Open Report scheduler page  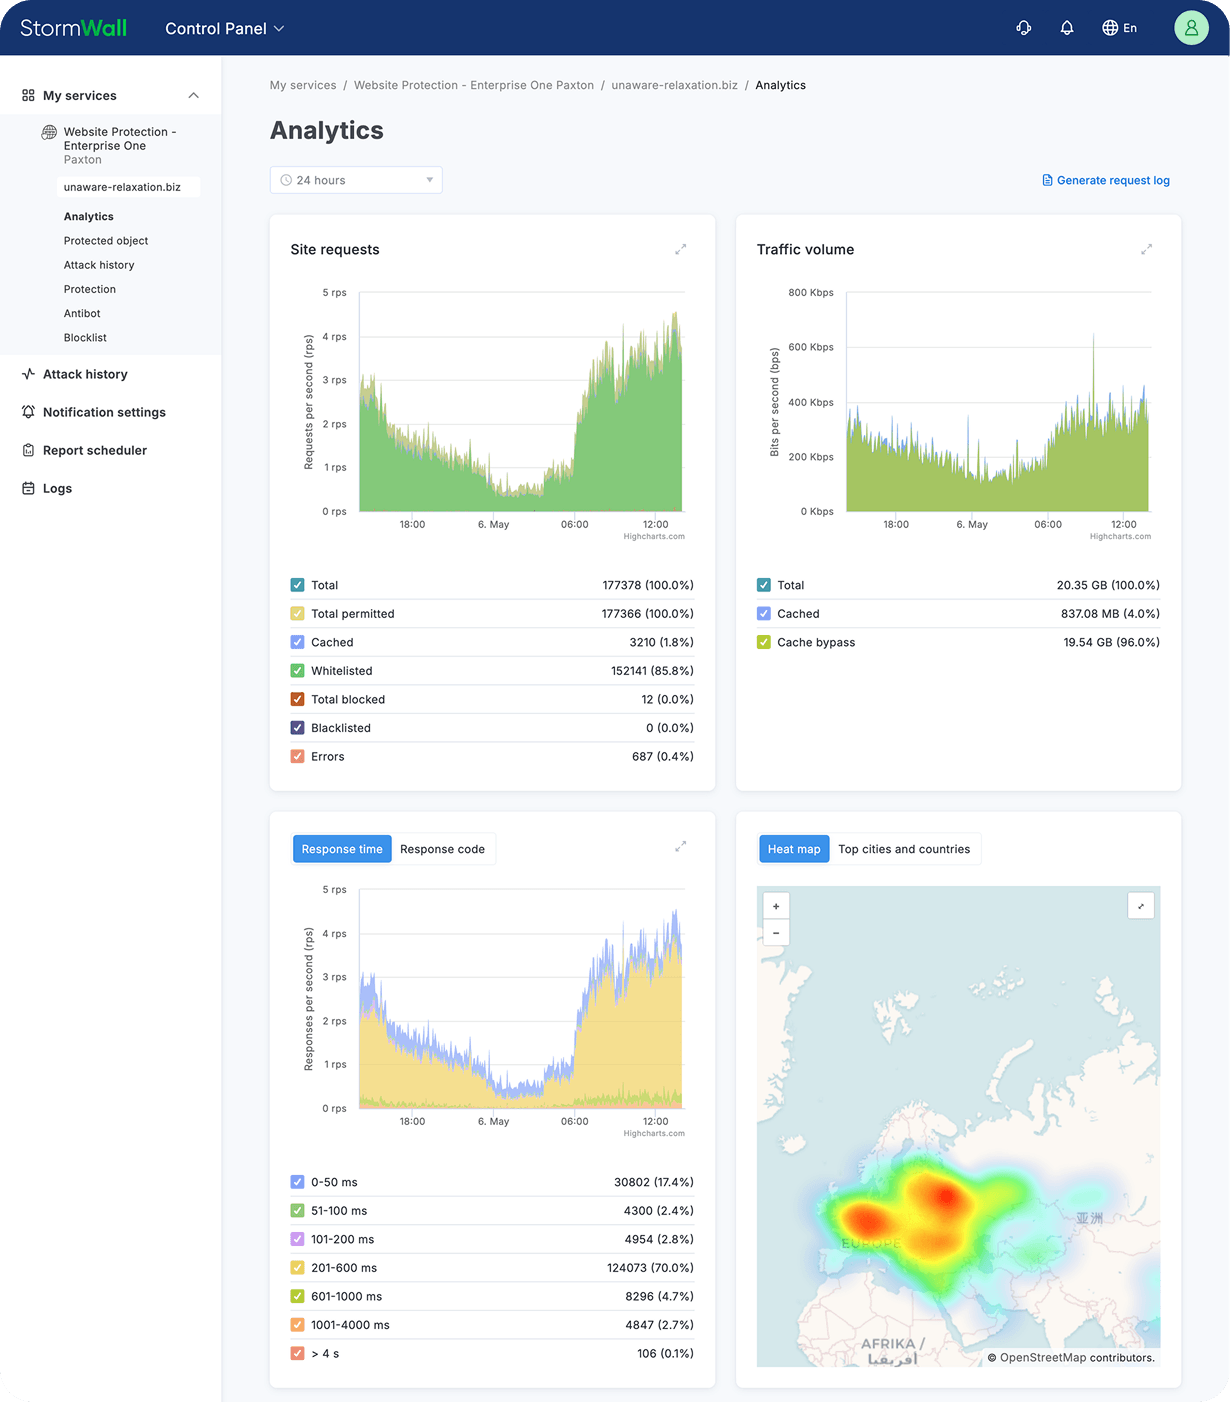tap(95, 450)
